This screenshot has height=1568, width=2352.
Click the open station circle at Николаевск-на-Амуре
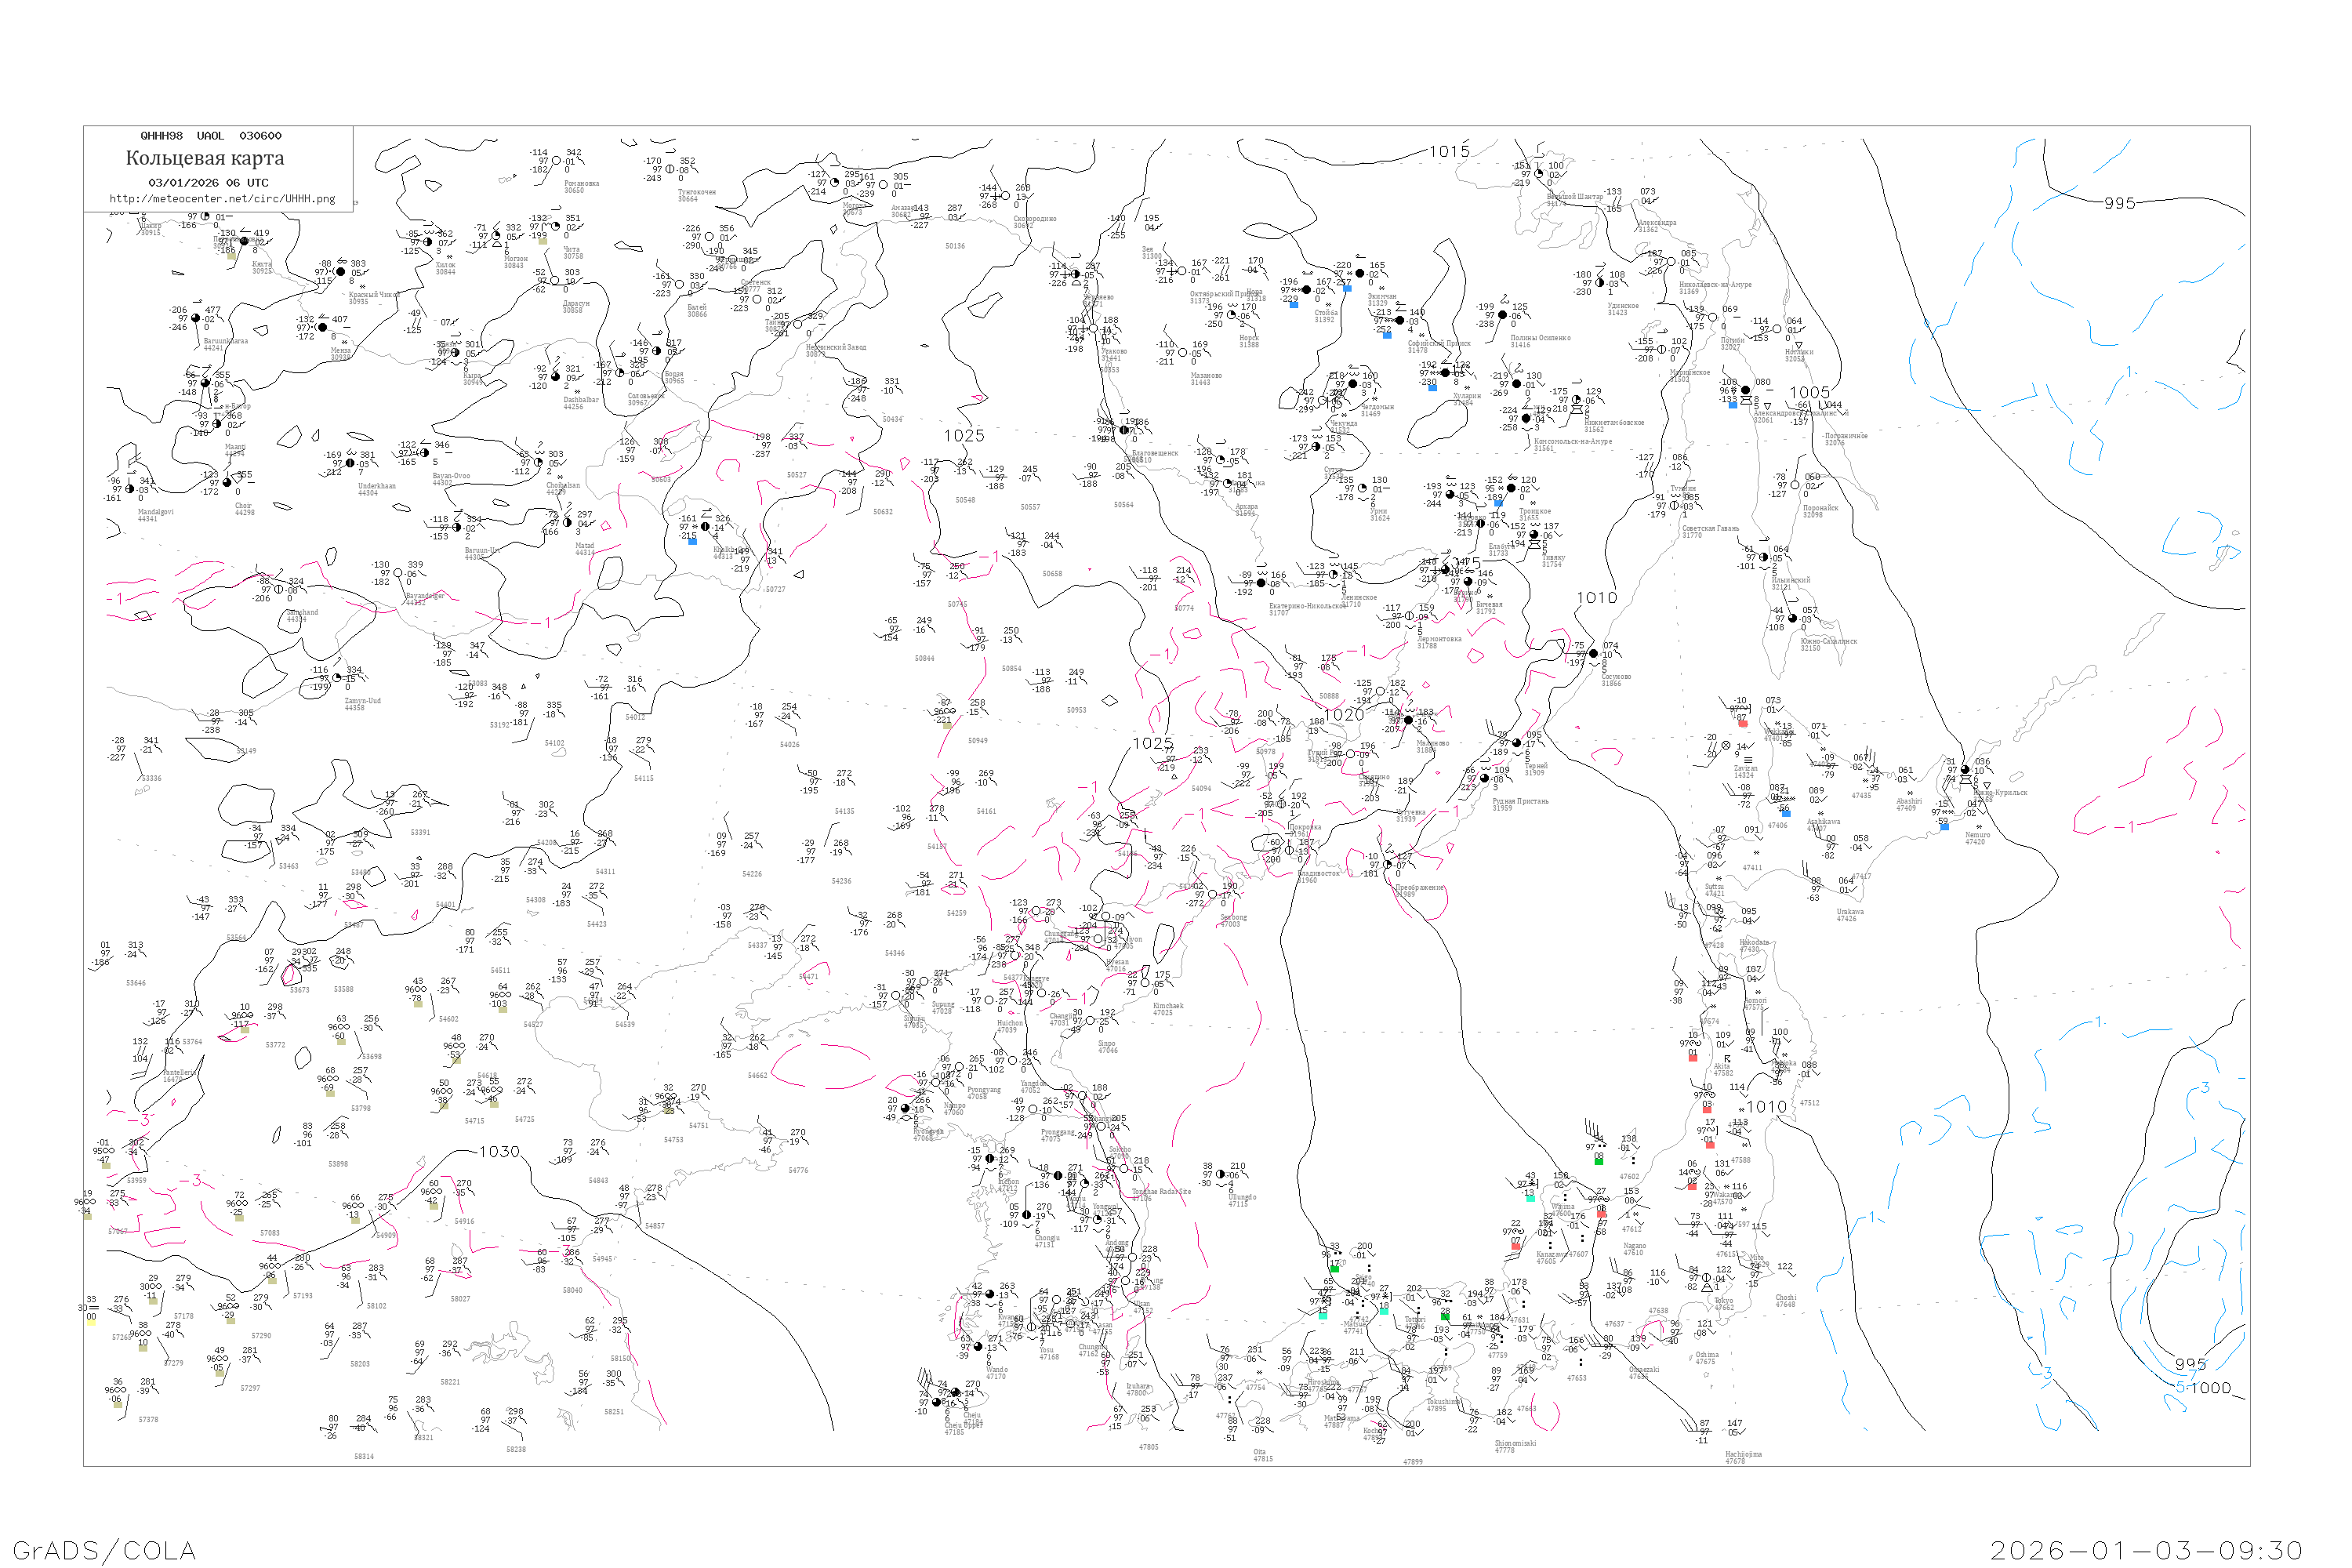1671,261
